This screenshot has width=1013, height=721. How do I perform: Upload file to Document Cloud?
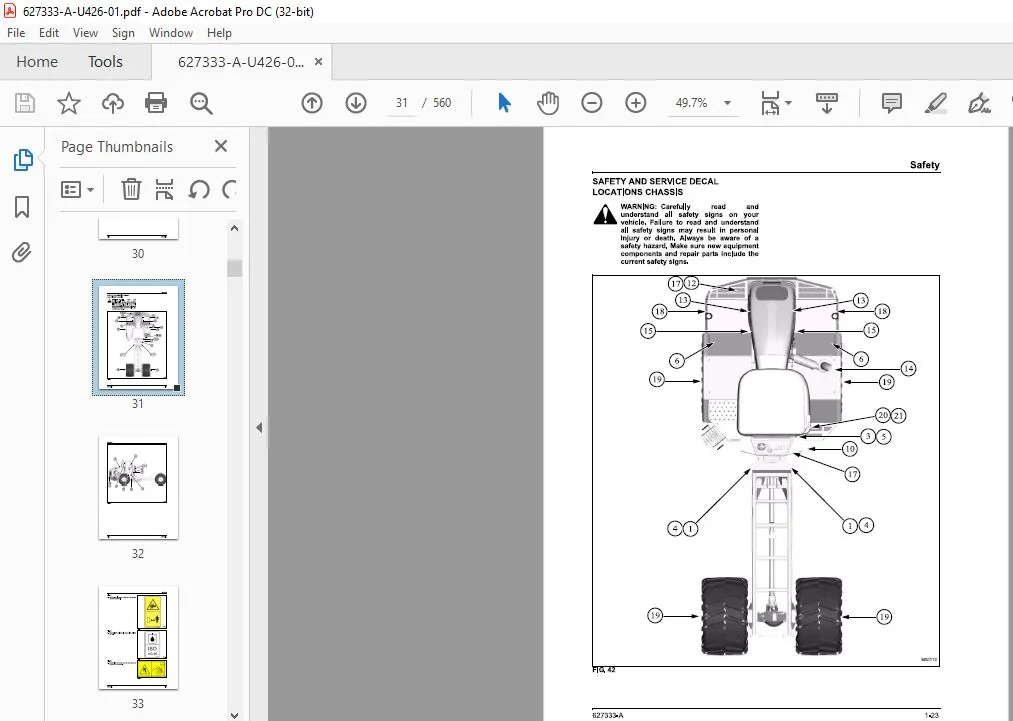coord(112,103)
